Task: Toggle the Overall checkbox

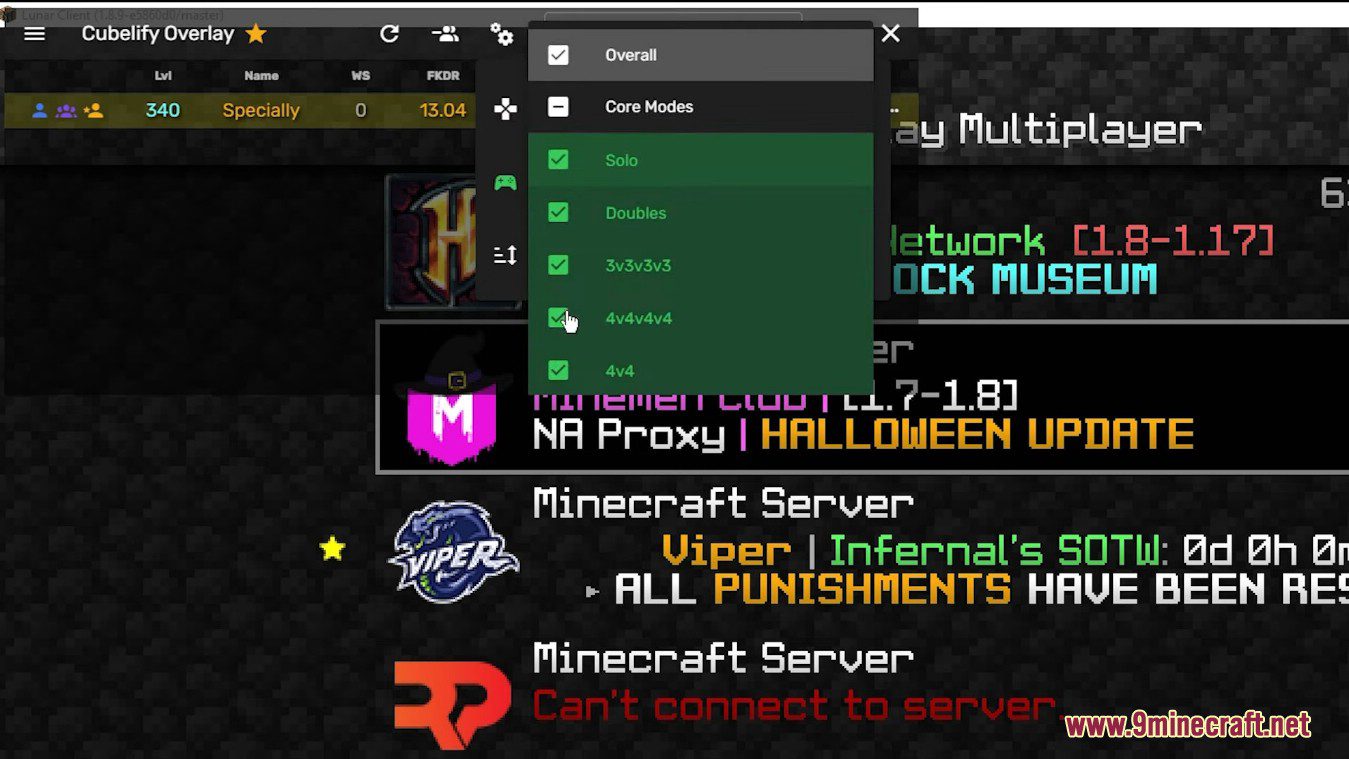Action: 558,55
